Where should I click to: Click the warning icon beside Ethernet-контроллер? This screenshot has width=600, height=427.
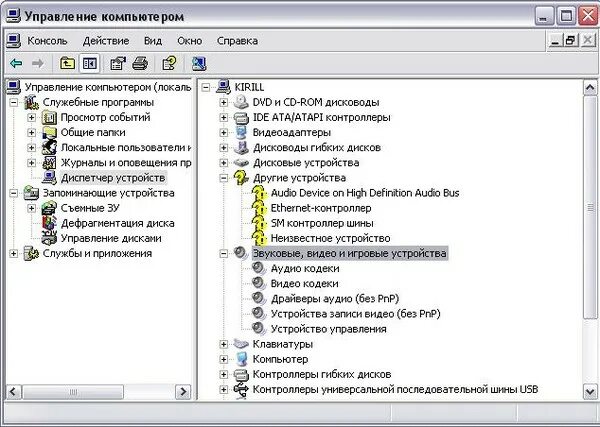point(259,208)
